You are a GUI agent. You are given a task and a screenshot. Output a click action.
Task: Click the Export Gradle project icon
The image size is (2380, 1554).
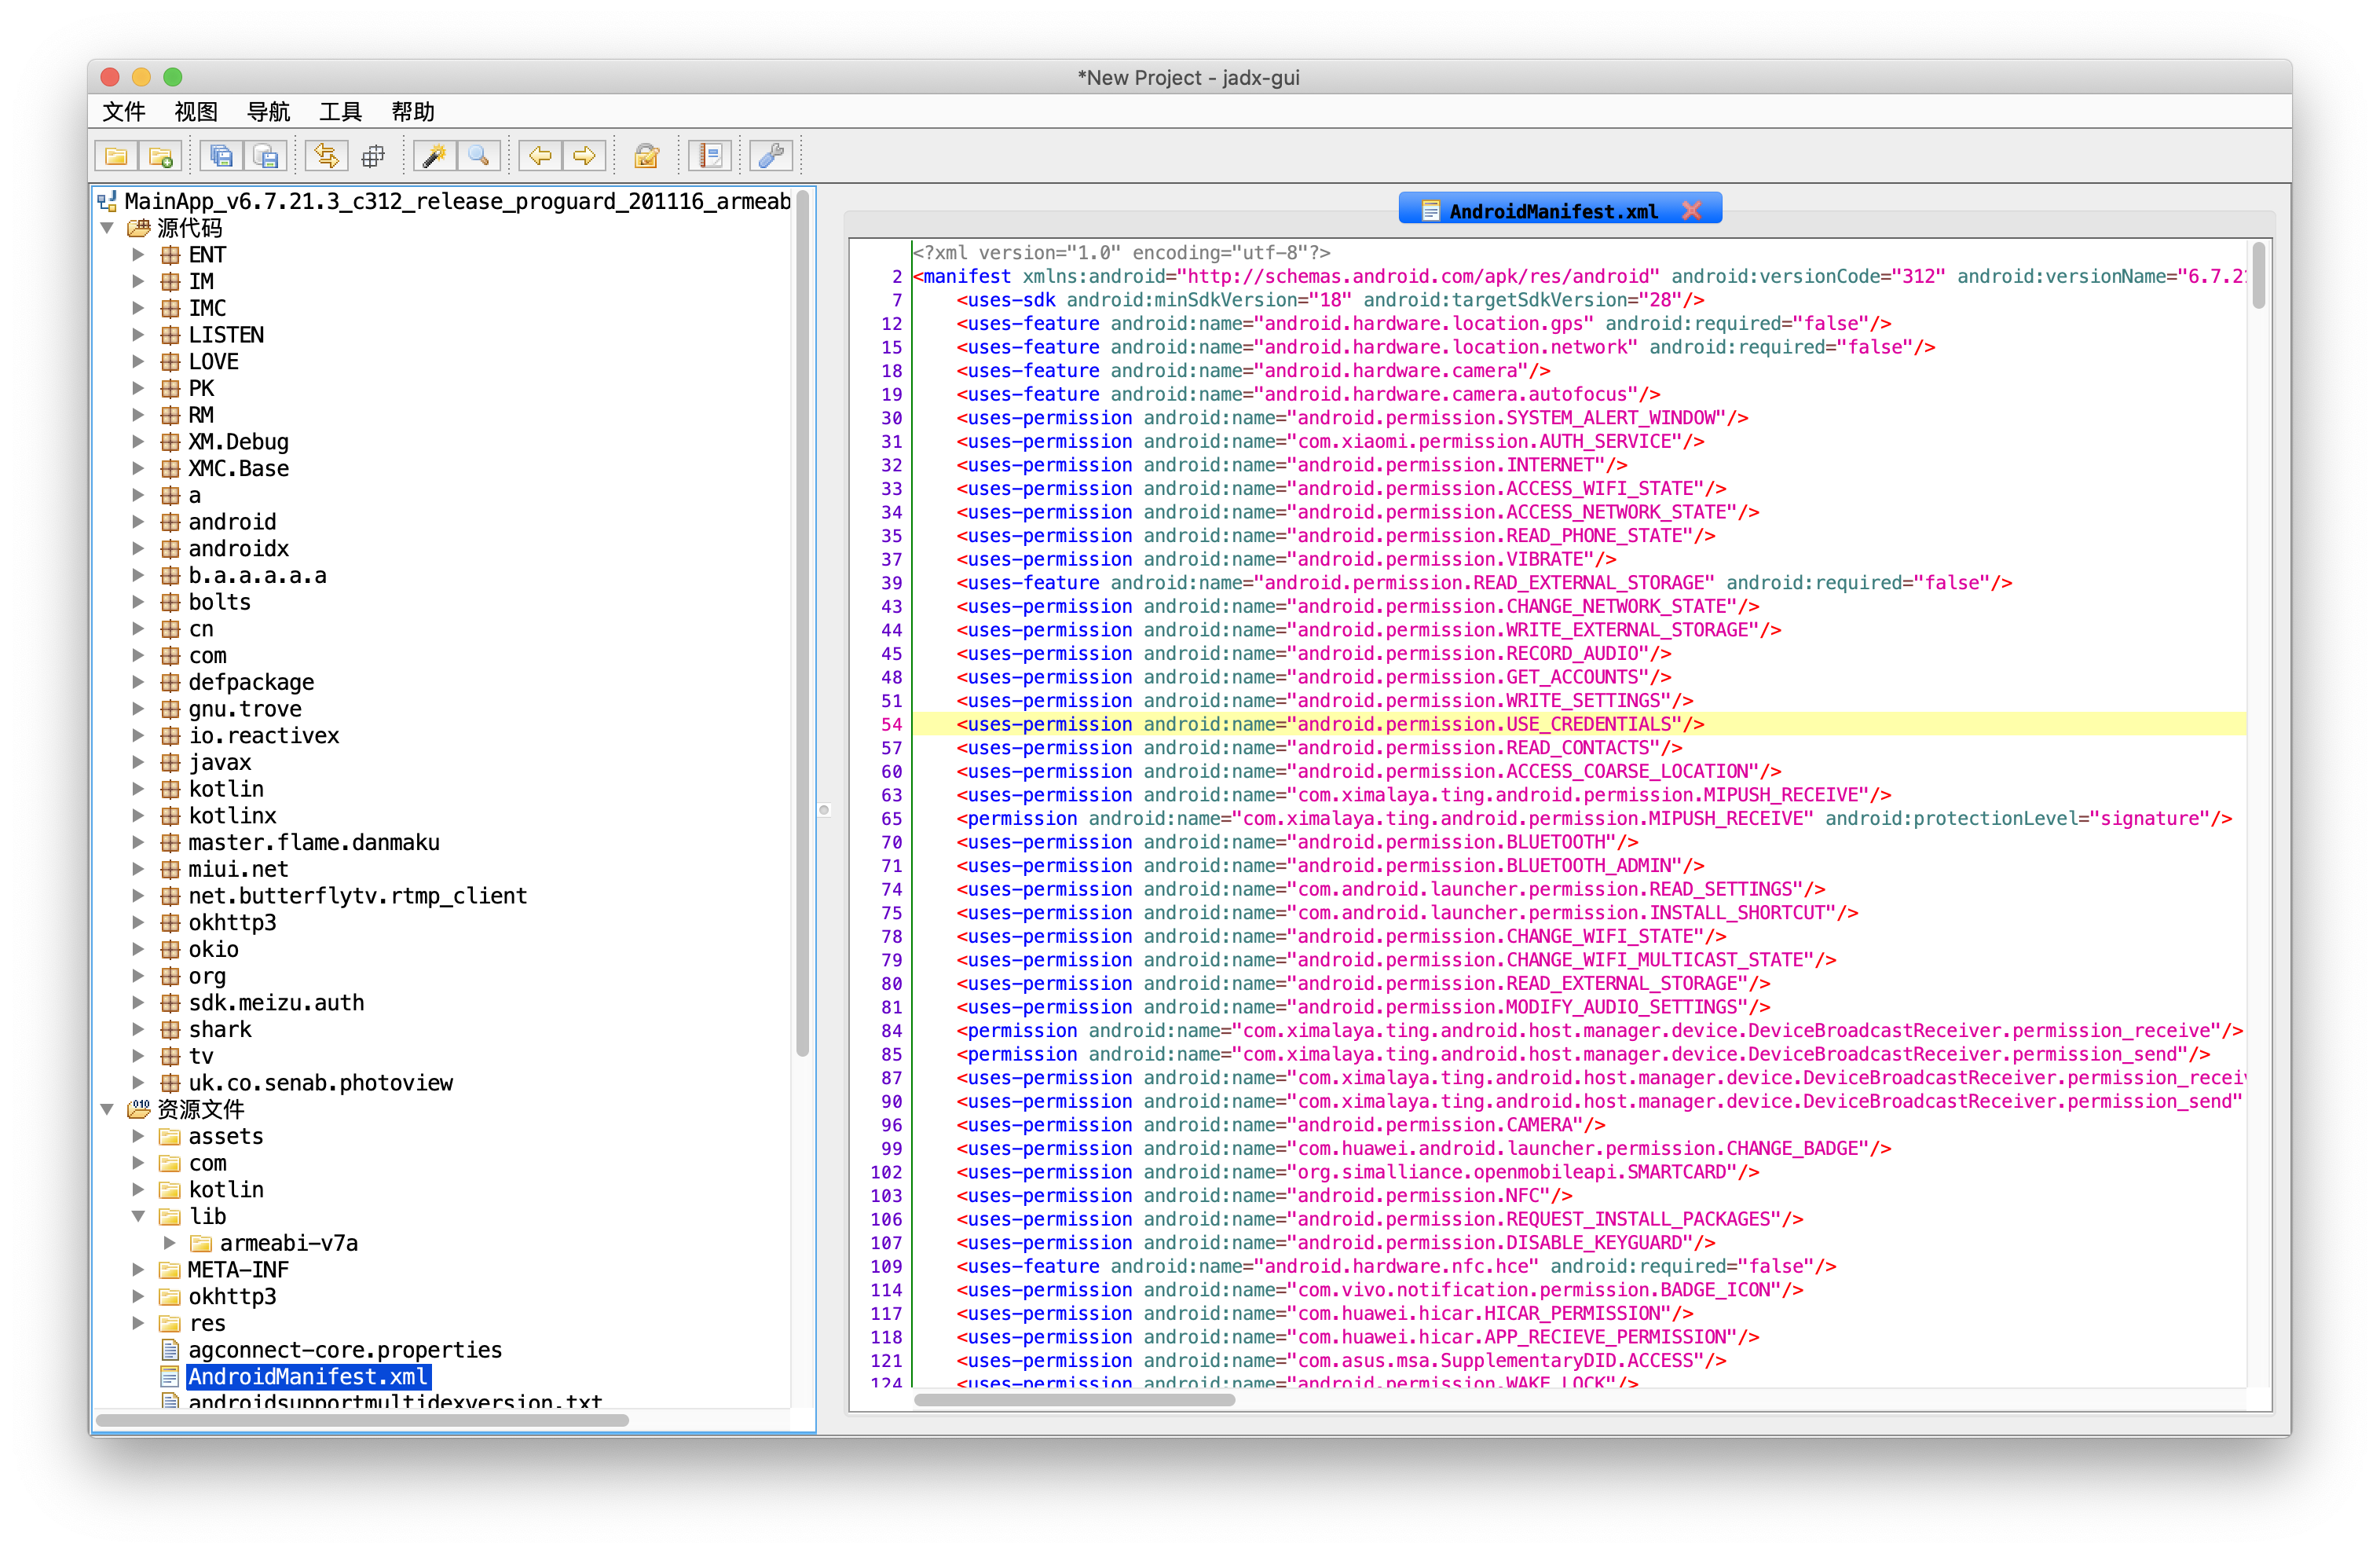coord(266,156)
